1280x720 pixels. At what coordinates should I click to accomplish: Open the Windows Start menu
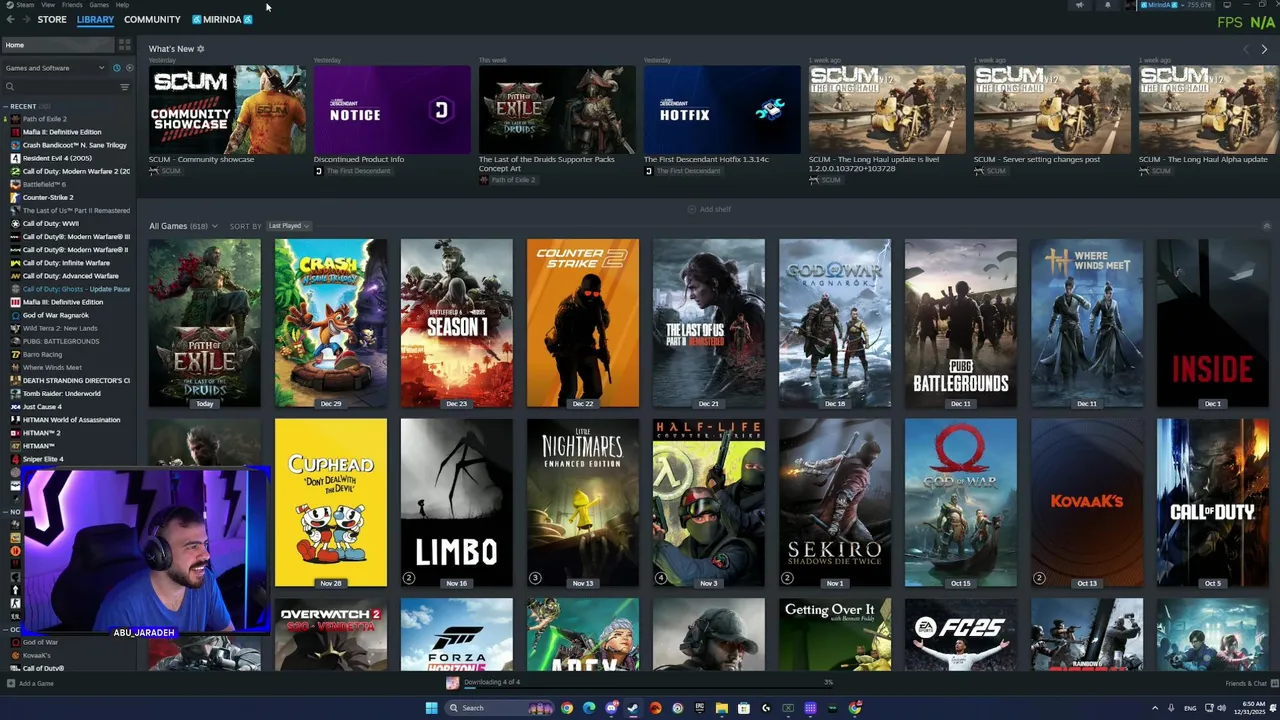pos(431,708)
